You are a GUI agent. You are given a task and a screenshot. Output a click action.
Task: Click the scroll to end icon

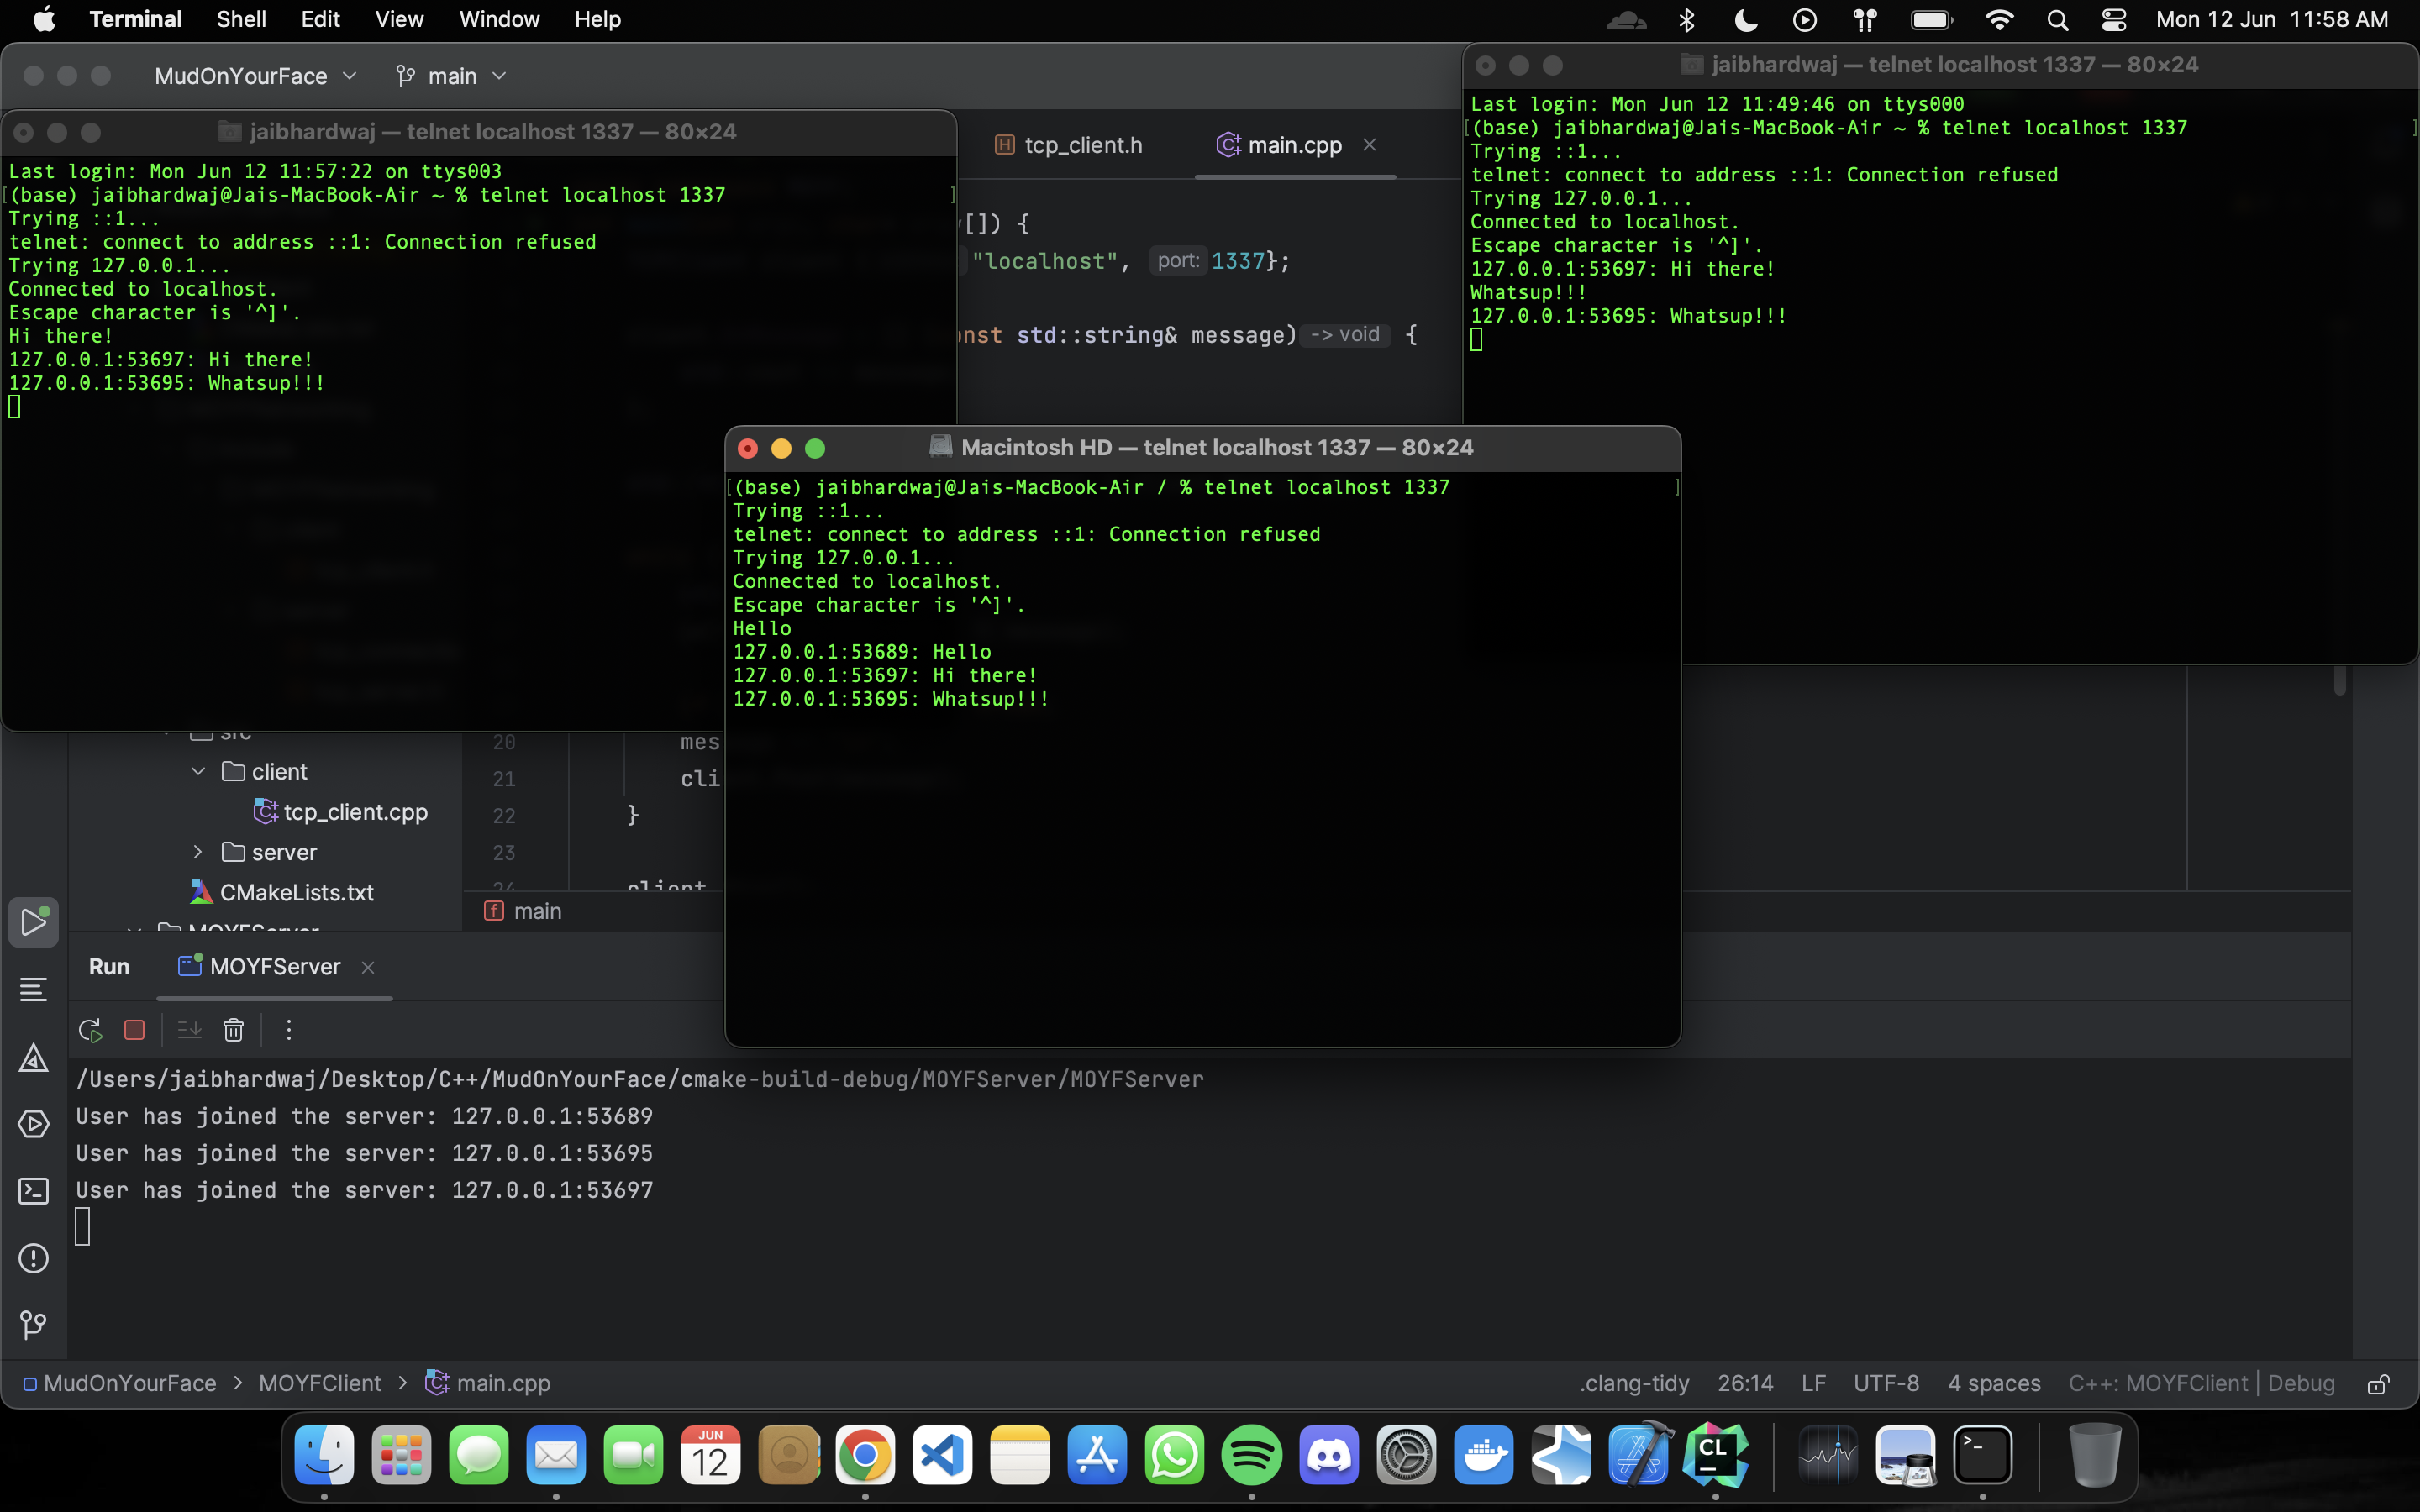pos(189,1030)
